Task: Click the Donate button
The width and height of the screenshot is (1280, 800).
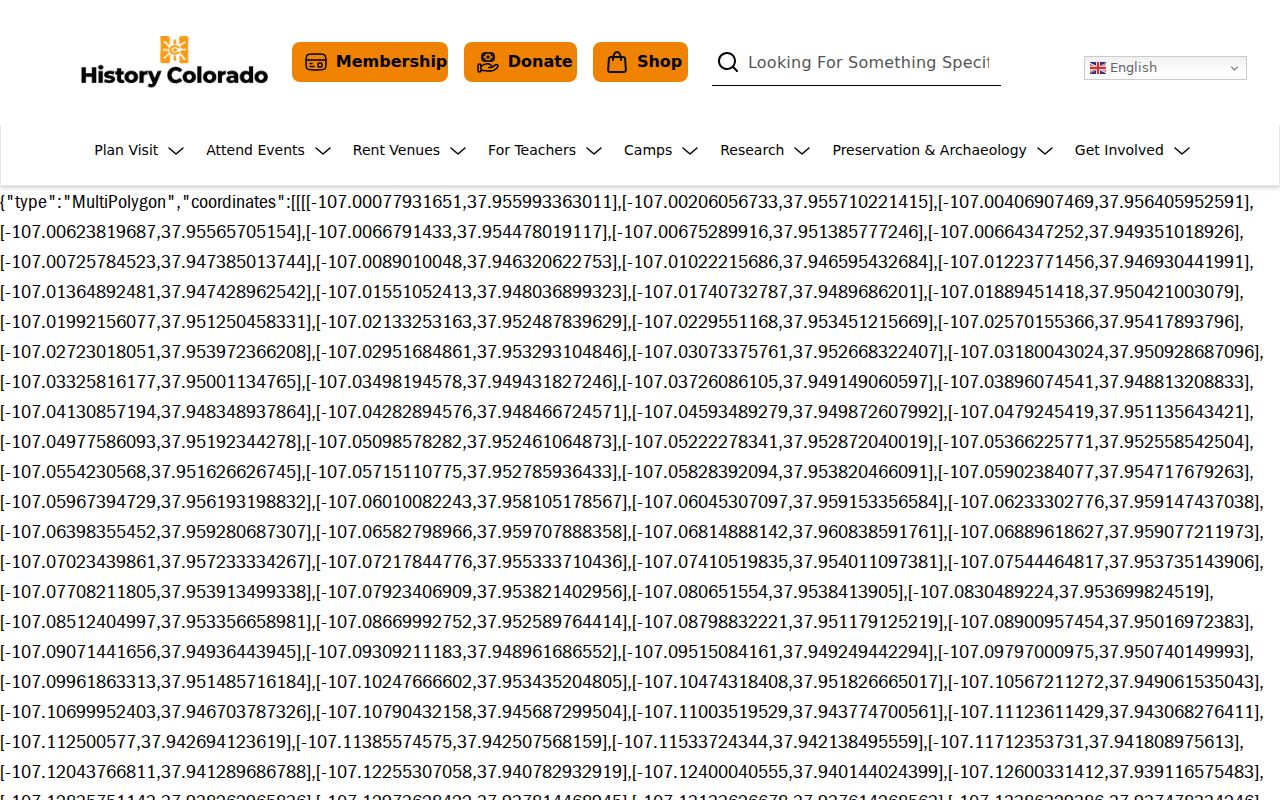Action: point(520,62)
